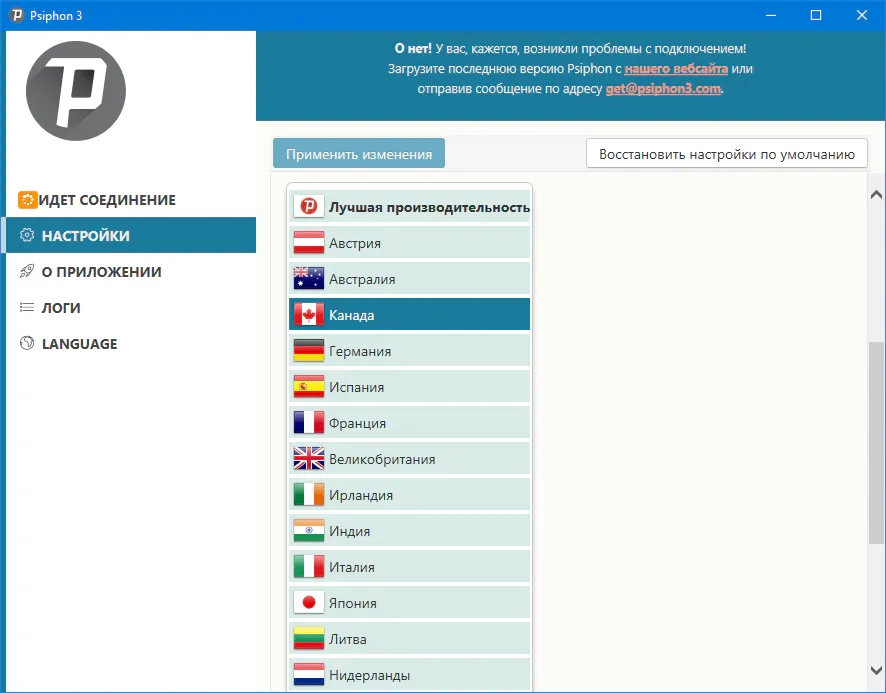
Task: Open the ЛОГИ logs tab
Action: [x=131, y=307]
